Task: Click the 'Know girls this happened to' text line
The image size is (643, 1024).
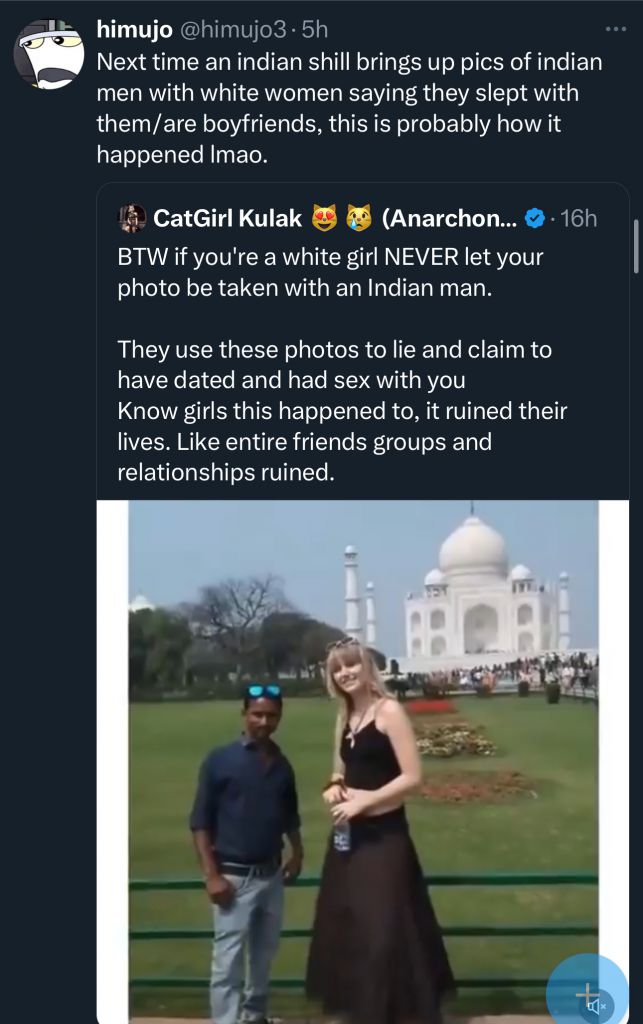Action: (x=342, y=410)
